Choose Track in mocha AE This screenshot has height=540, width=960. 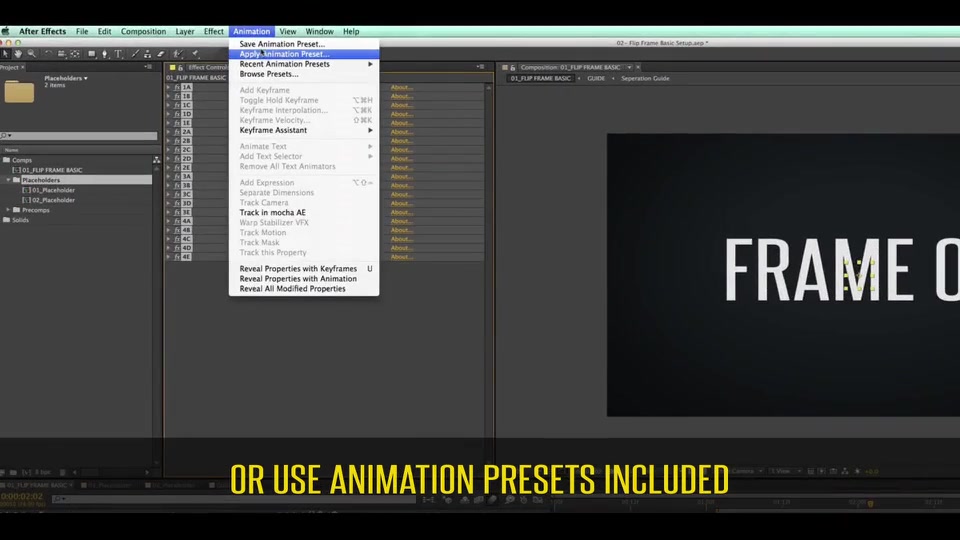click(304, 212)
